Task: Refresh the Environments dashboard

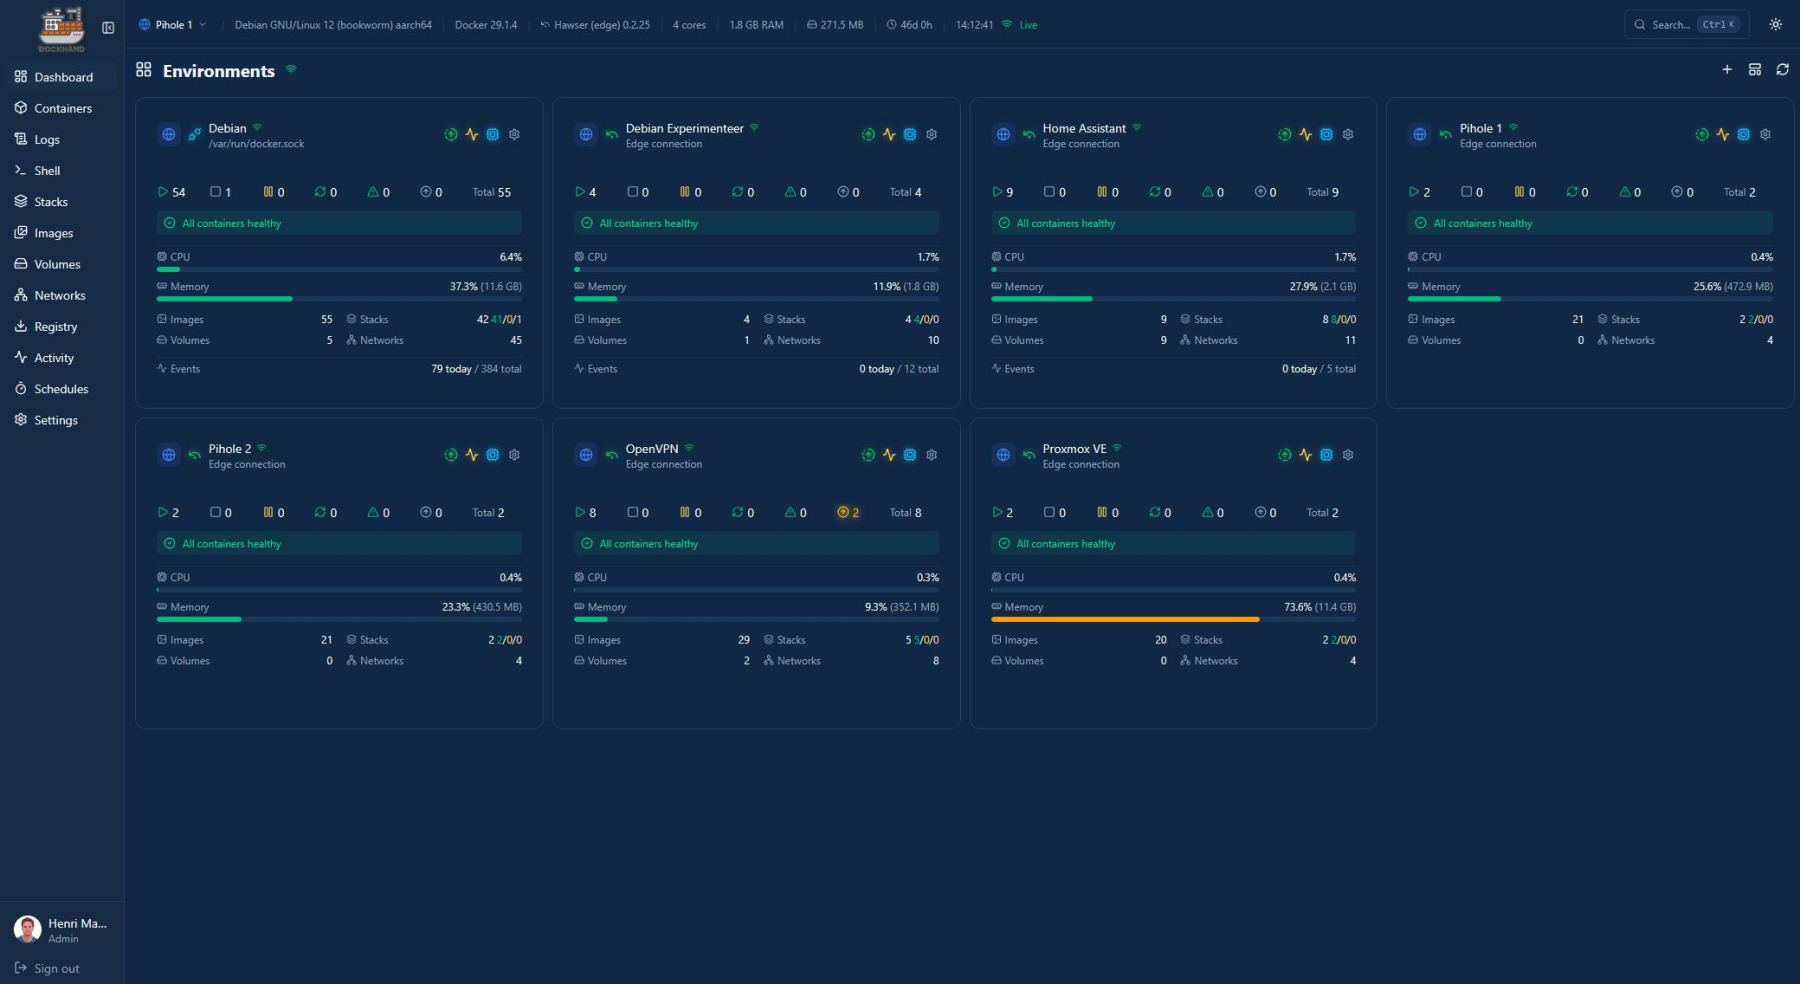Action: (x=1782, y=70)
